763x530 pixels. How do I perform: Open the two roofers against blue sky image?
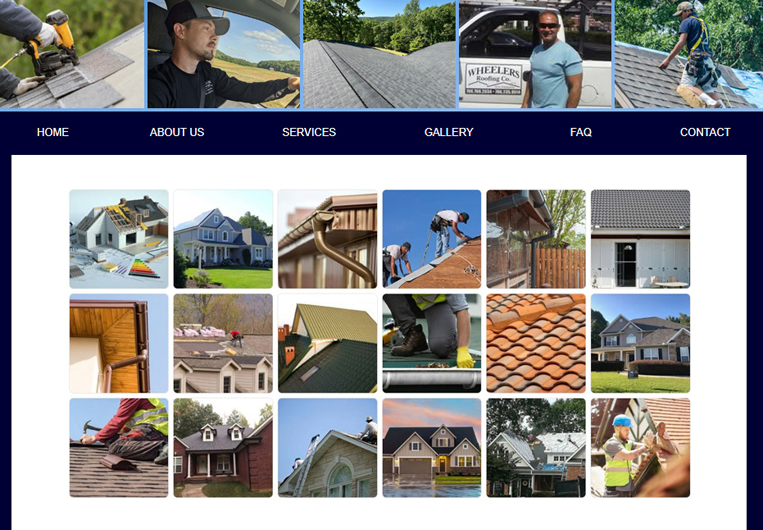pos(432,239)
